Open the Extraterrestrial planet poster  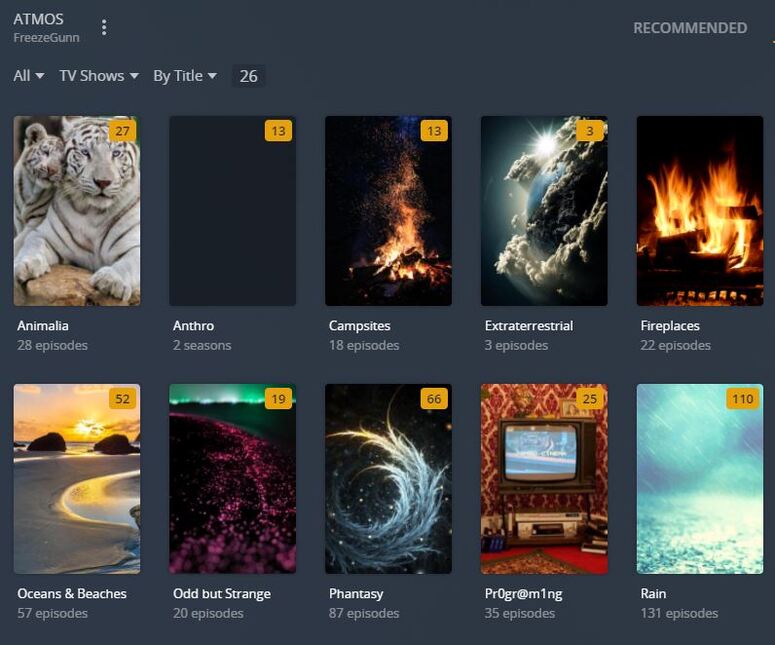(x=544, y=211)
